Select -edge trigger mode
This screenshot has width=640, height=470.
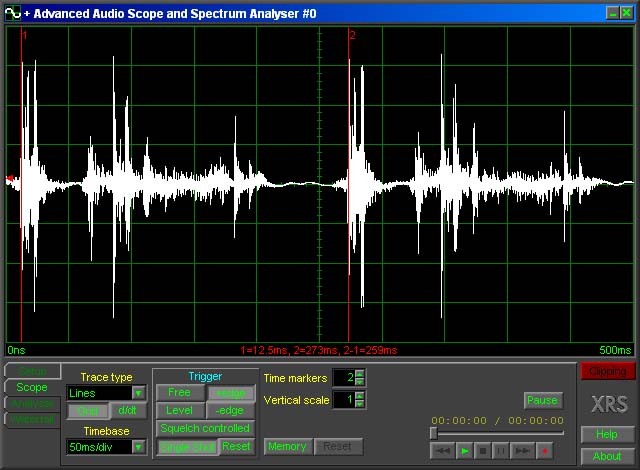231,410
